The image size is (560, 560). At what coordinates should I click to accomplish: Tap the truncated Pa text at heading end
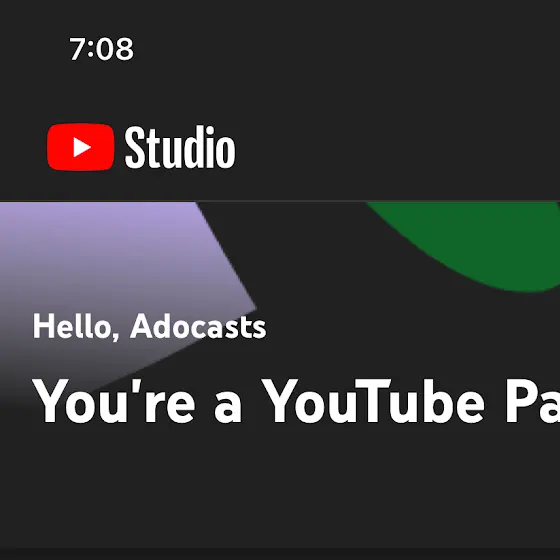tap(532, 401)
